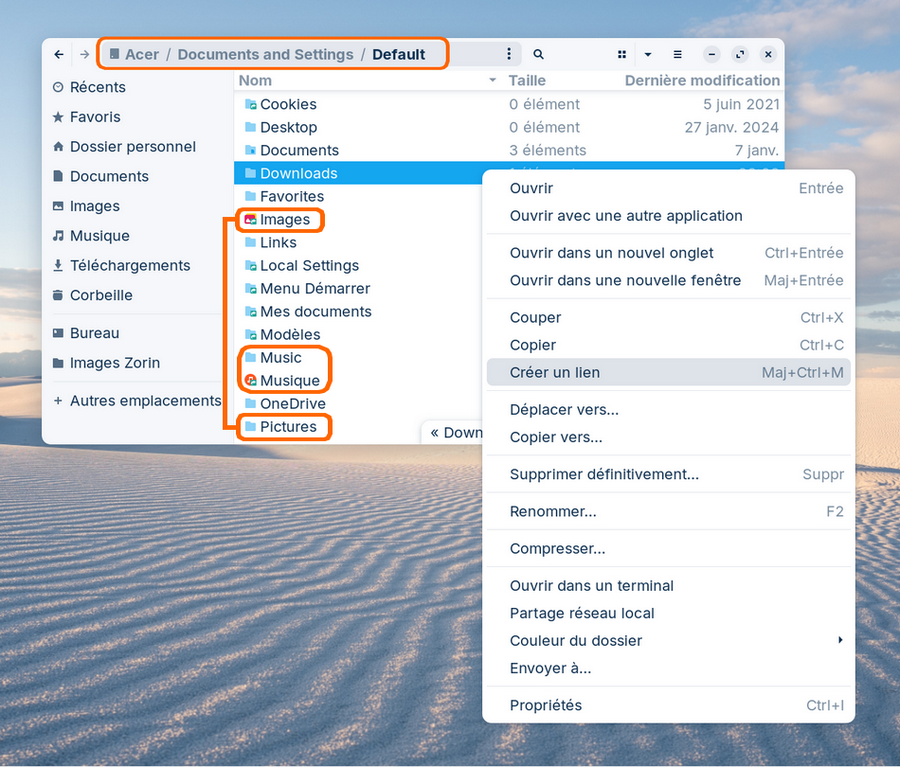Screen dimensions: 900x767
Task: Choose Renommer… from context menu
Action: [553, 511]
